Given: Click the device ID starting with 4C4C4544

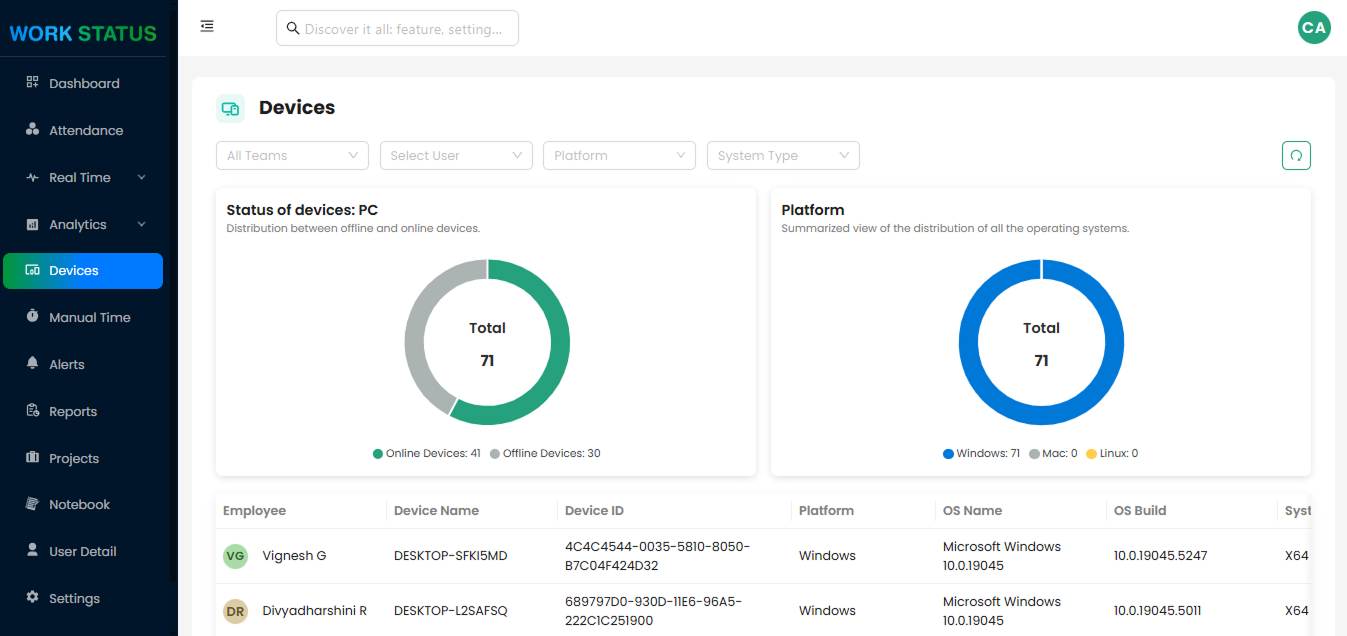Looking at the screenshot, I should [658, 556].
